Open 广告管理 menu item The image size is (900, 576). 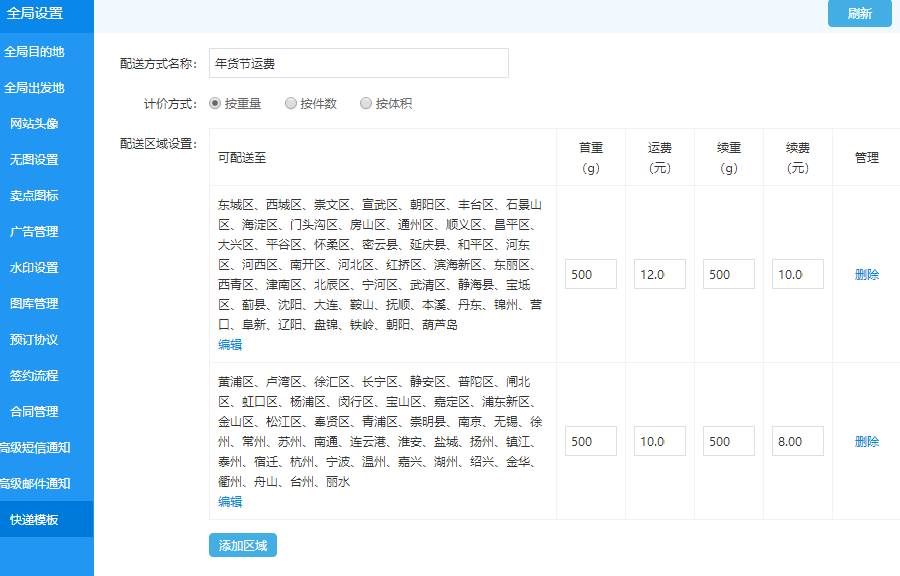(35, 232)
